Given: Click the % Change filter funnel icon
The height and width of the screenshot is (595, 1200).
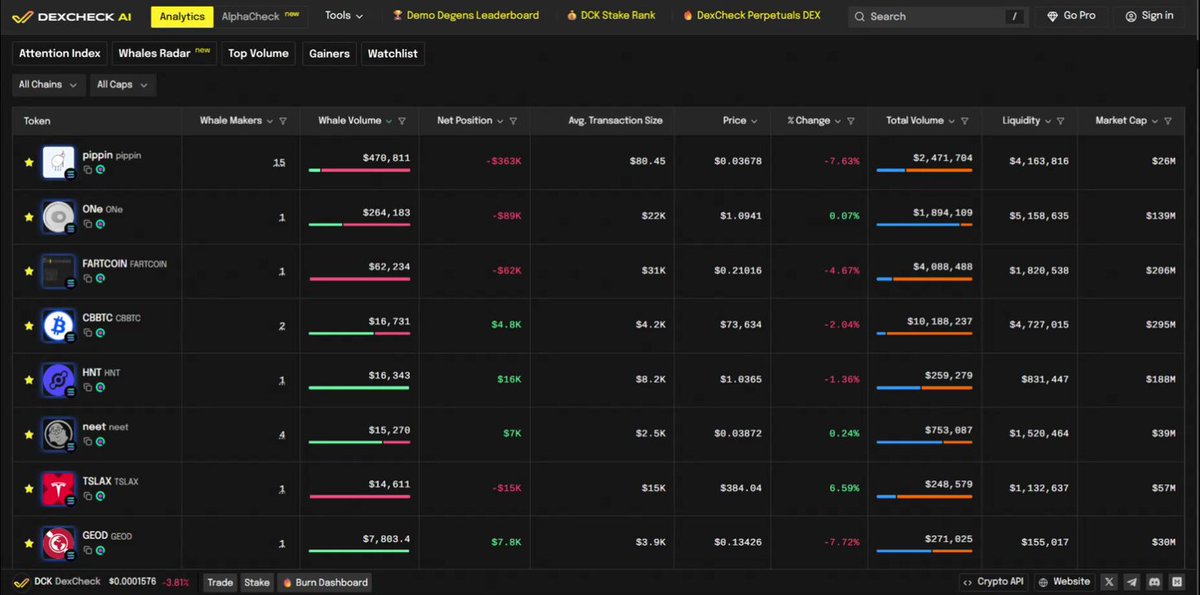Looking at the screenshot, I should click(x=851, y=121).
